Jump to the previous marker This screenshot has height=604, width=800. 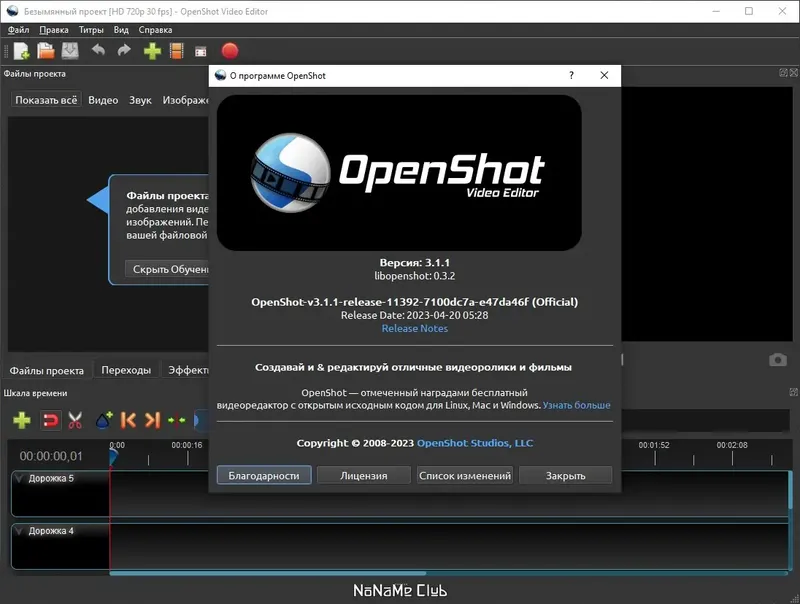coord(128,420)
